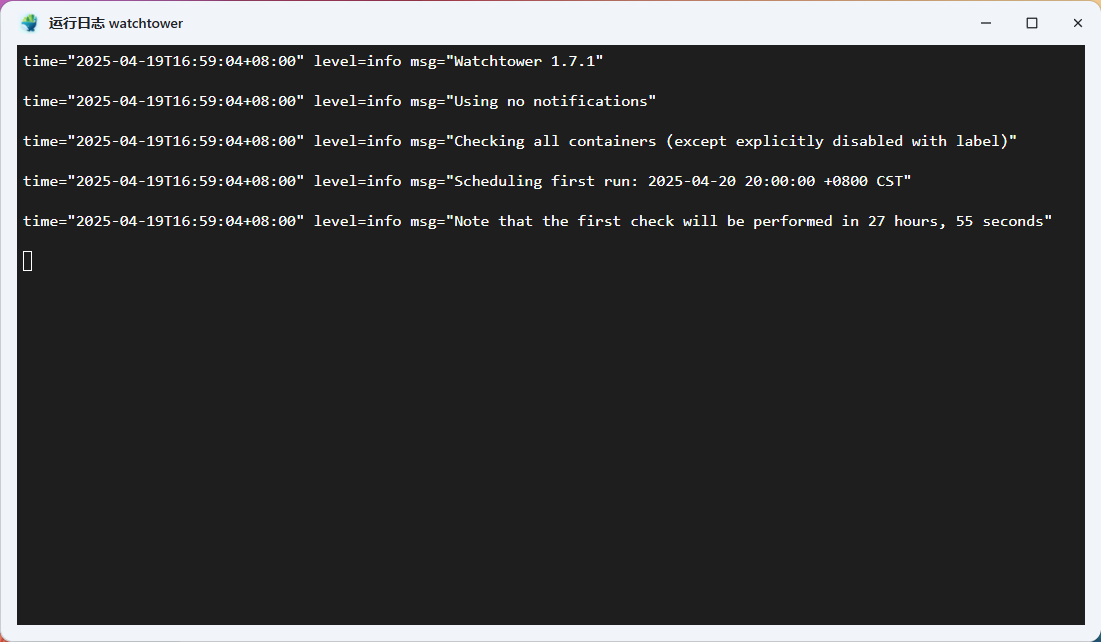This screenshot has height=642, width=1101.
Task: Click the timestamp of the last log line
Action: coord(164,221)
